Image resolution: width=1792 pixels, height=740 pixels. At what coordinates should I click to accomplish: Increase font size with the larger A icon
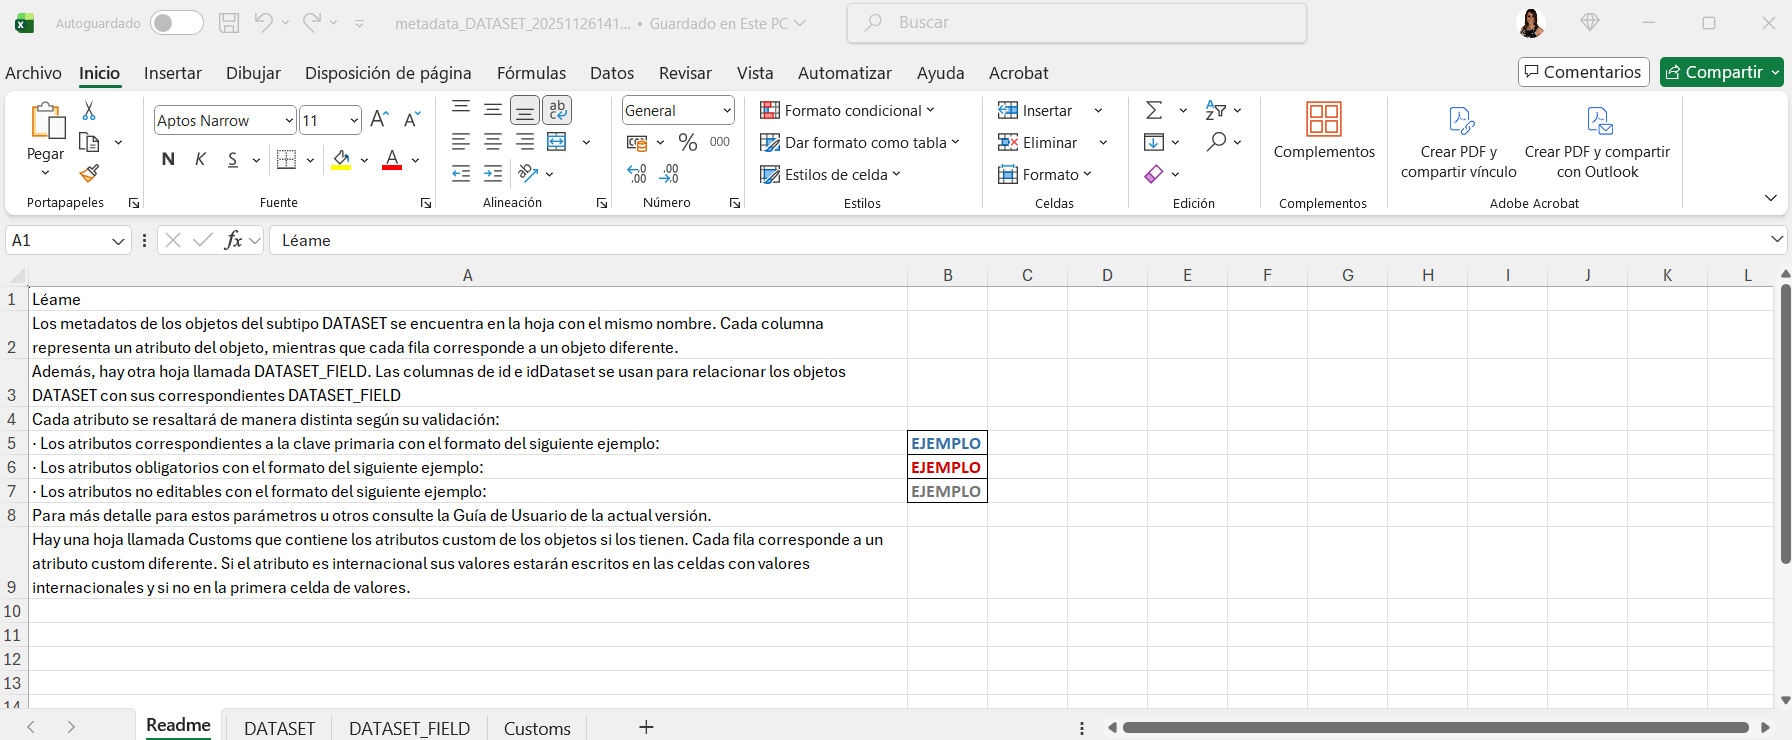[x=379, y=120]
